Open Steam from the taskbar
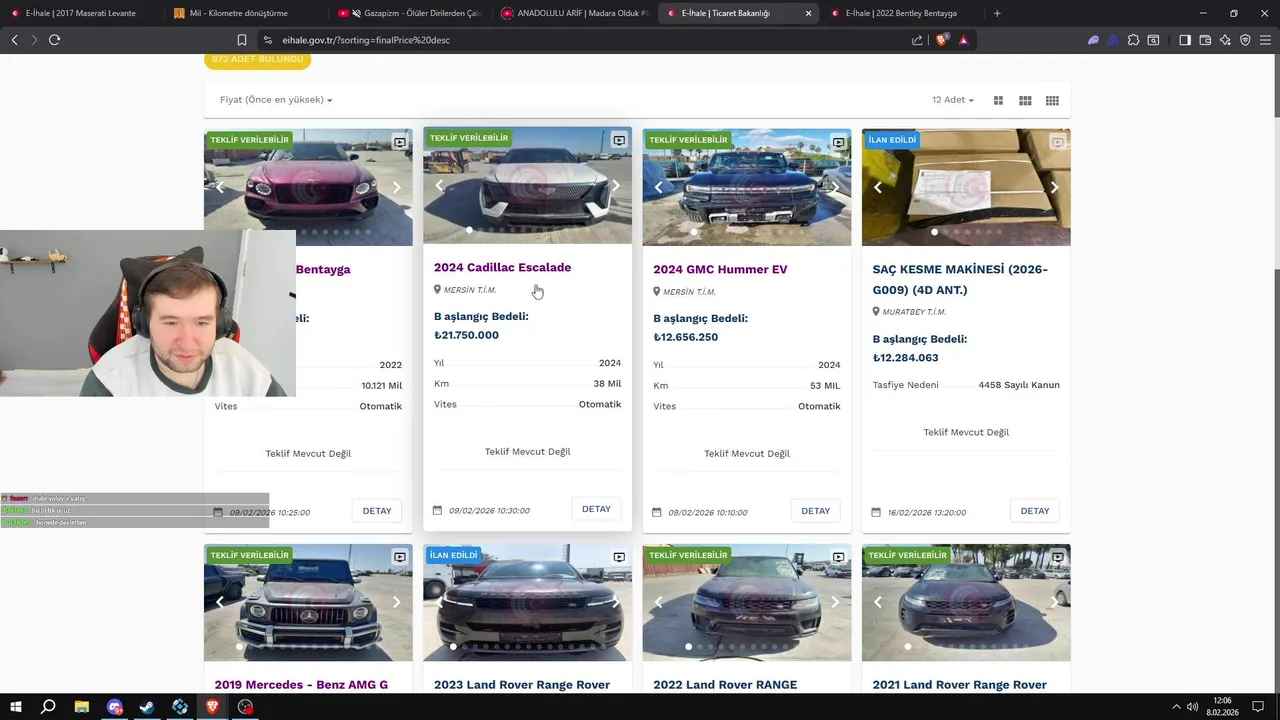 [x=147, y=707]
